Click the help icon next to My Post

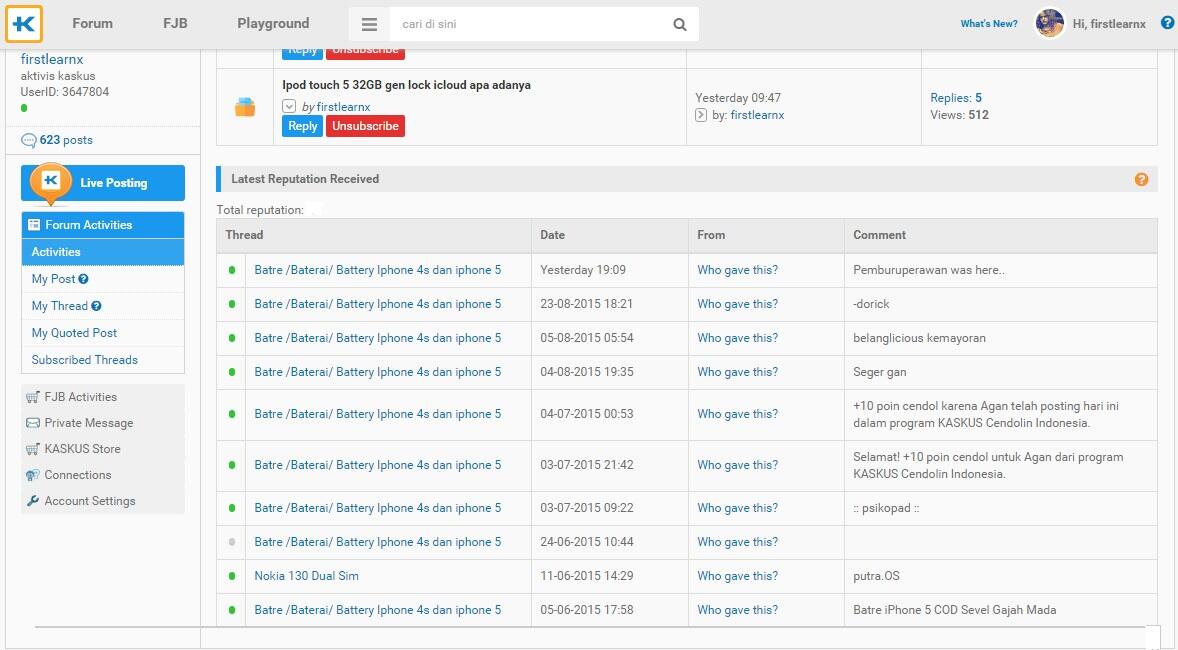click(83, 279)
